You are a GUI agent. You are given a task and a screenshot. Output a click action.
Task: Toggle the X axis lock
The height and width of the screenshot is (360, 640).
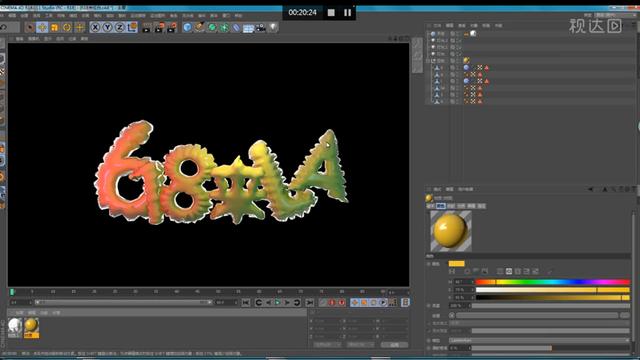click(95, 27)
